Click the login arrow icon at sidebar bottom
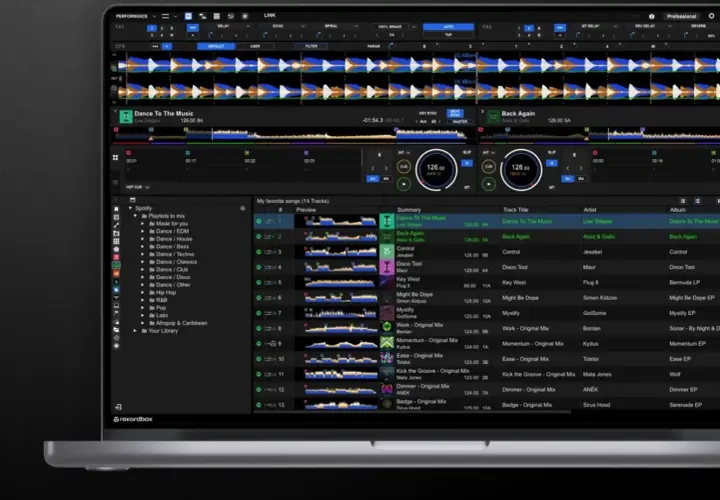The height and width of the screenshot is (500, 720). click(118, 407)
